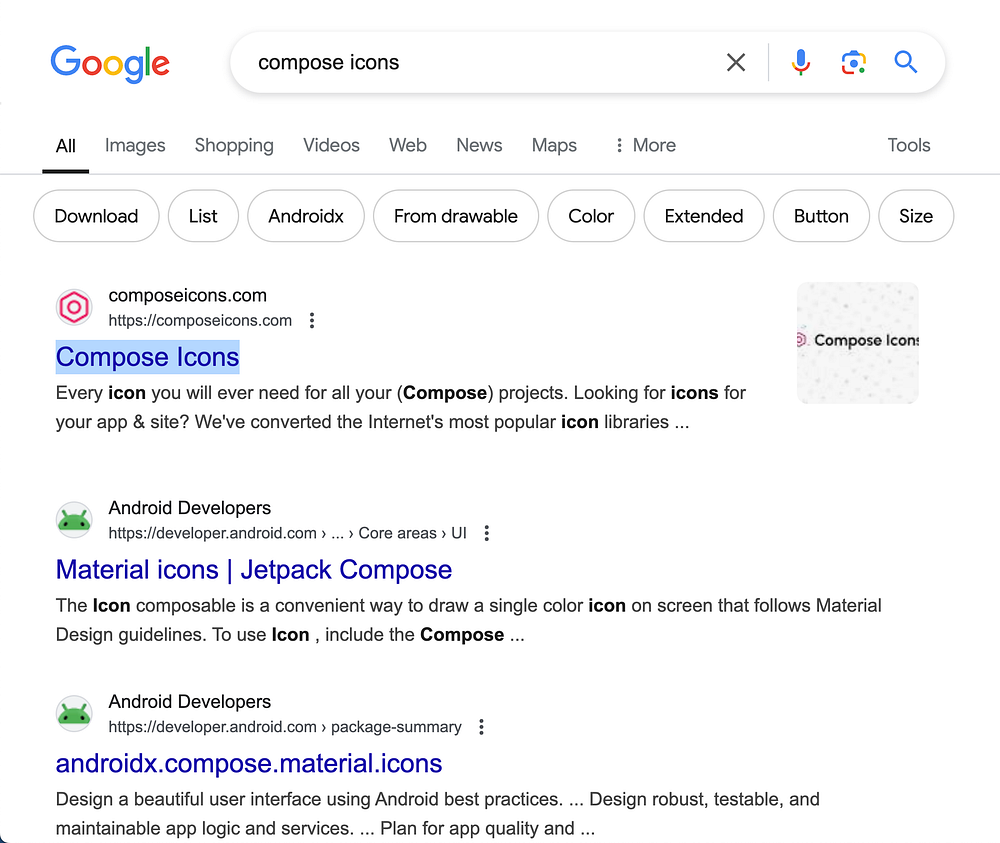The image size is (1000, 843).
Task: Switch to the Images tab
Action: pos(135,145)
